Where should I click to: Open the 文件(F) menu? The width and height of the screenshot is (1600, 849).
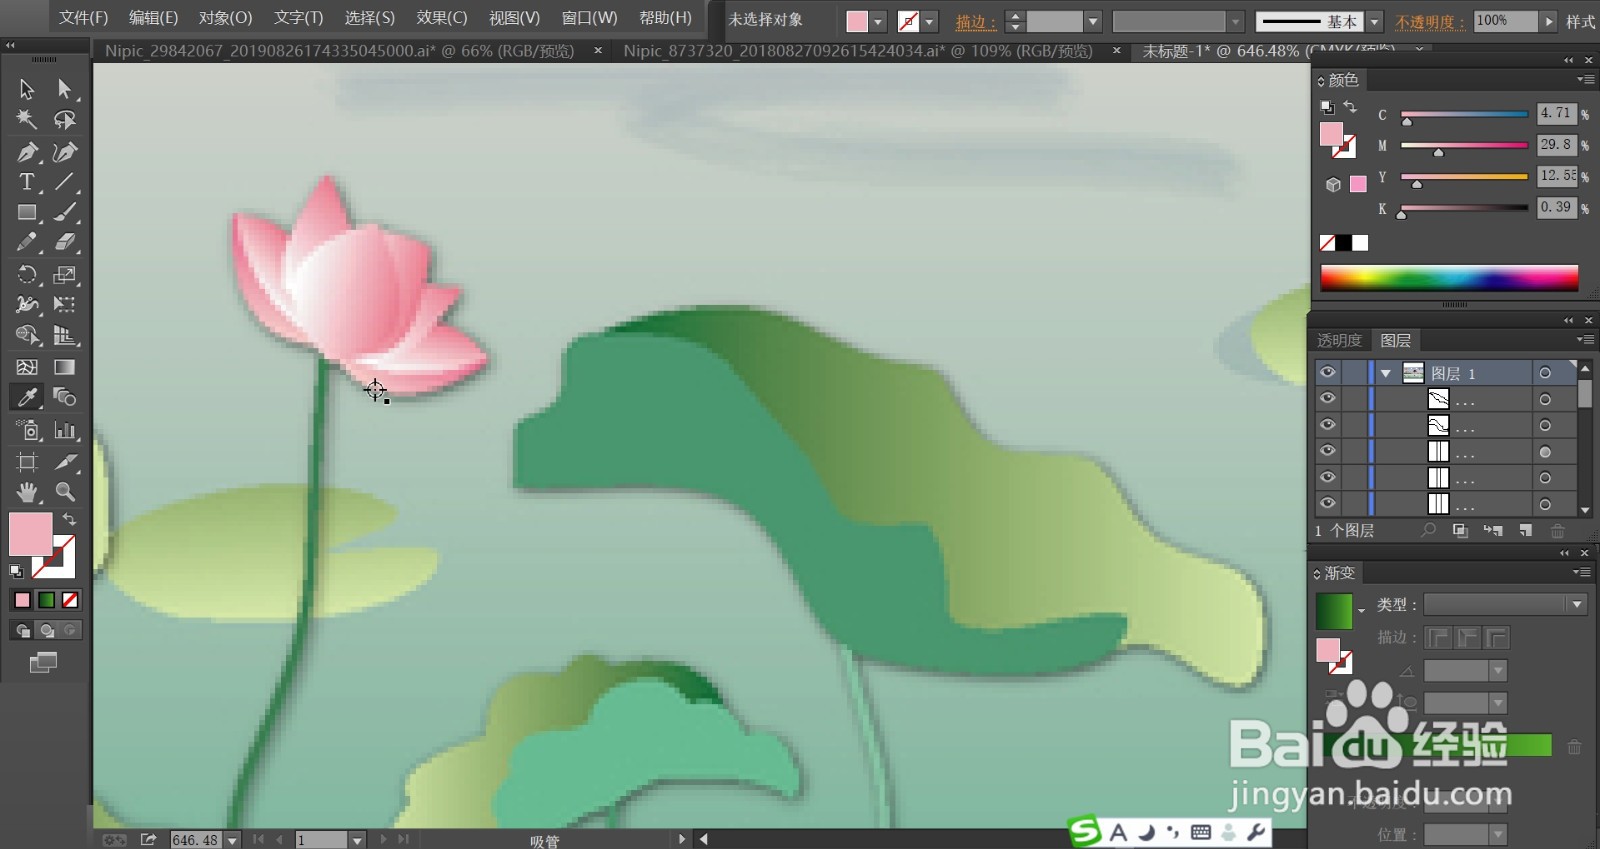click(x=83, y=18)
